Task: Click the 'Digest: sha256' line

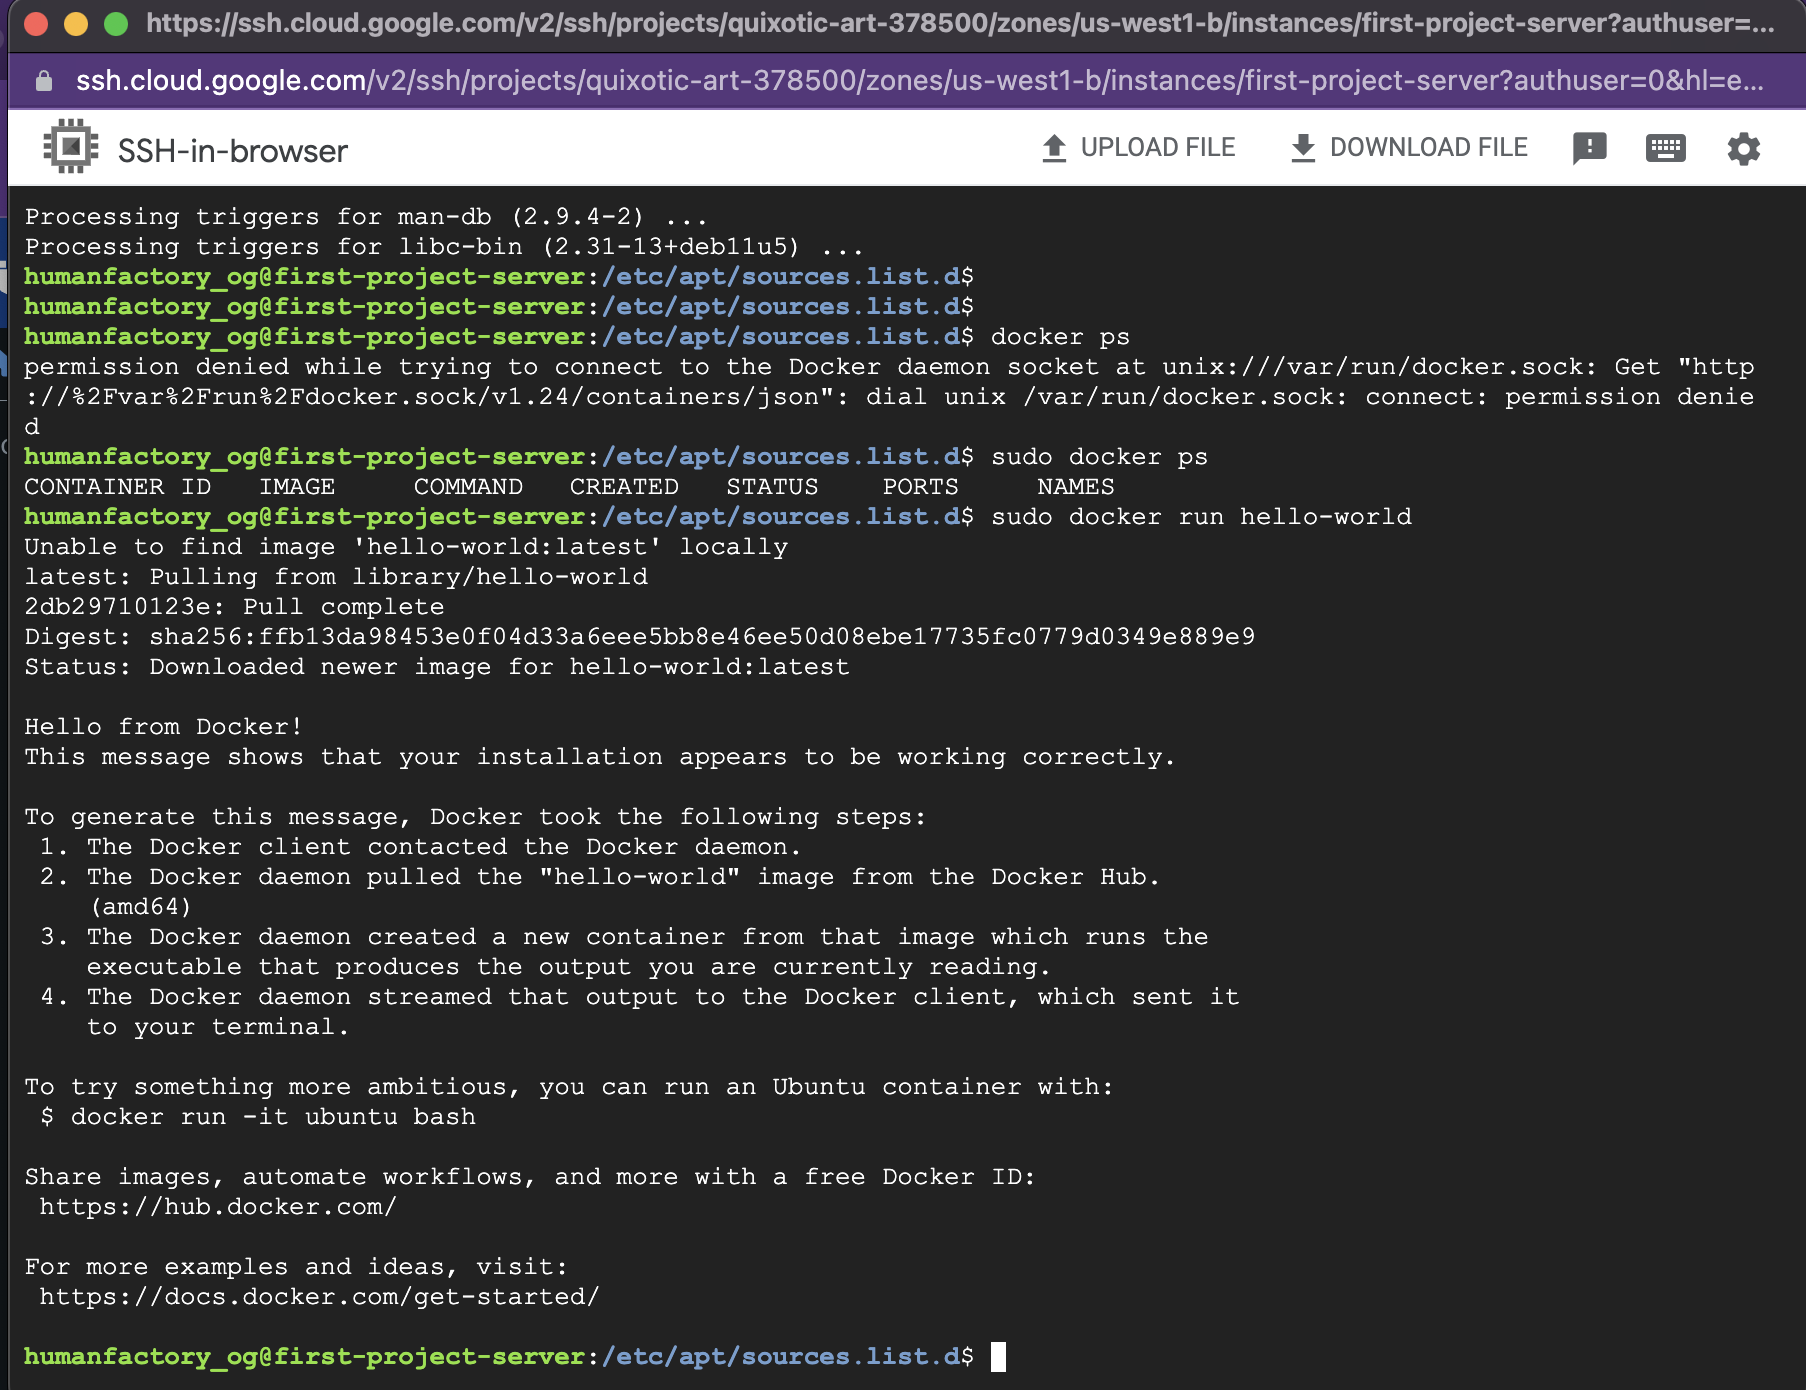Action: [639, 637]
